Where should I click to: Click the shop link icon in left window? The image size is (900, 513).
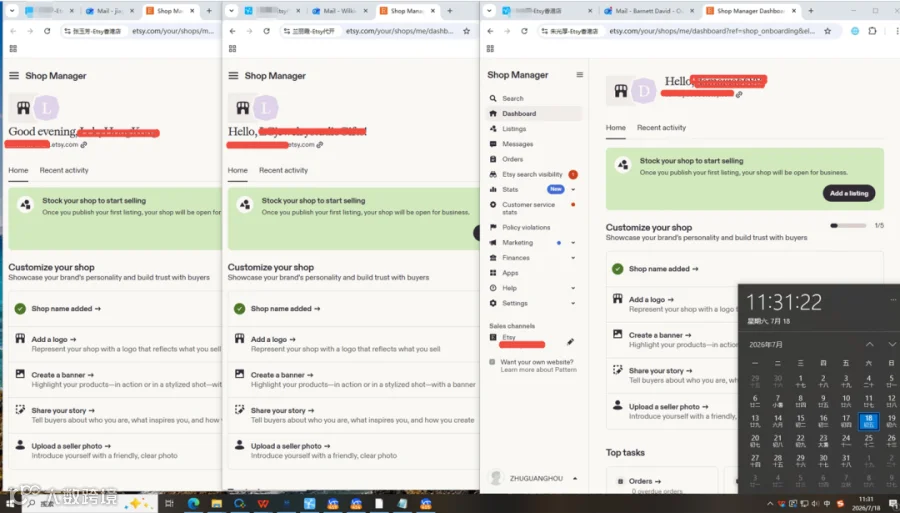84,145
